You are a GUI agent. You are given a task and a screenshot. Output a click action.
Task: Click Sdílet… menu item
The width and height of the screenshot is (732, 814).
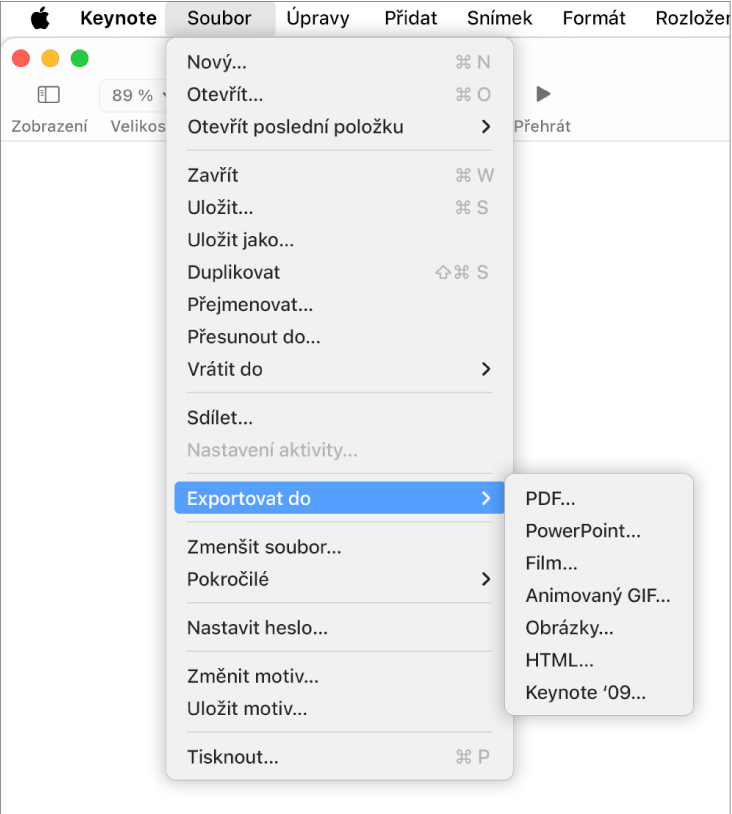click(x=339, y=417)
